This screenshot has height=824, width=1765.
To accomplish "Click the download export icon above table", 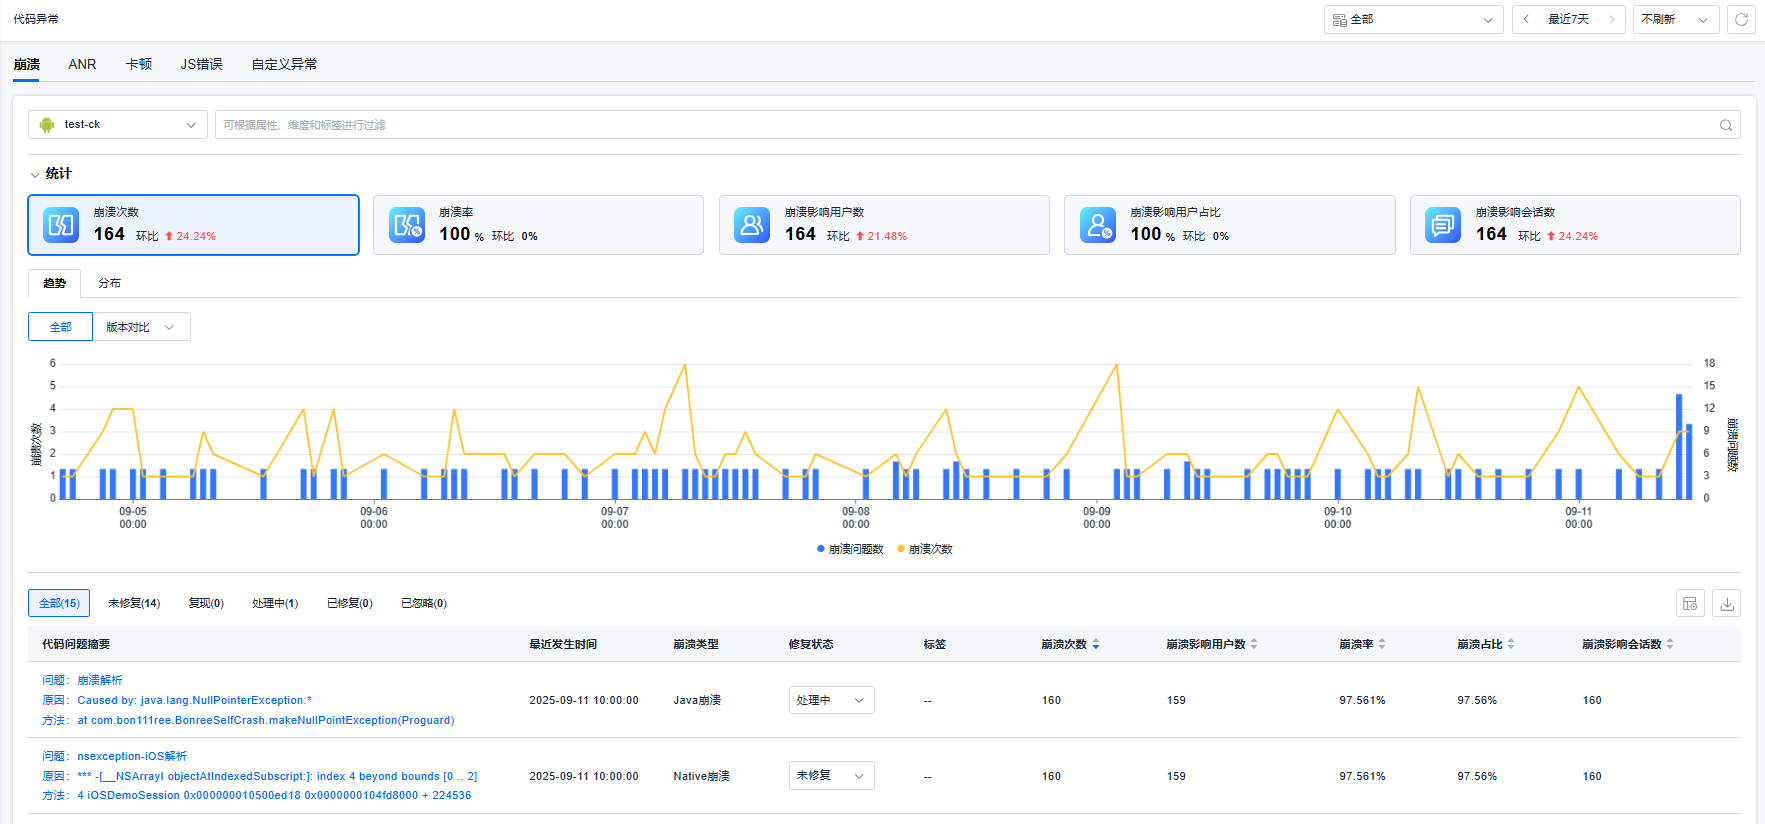I will 1726,603.
